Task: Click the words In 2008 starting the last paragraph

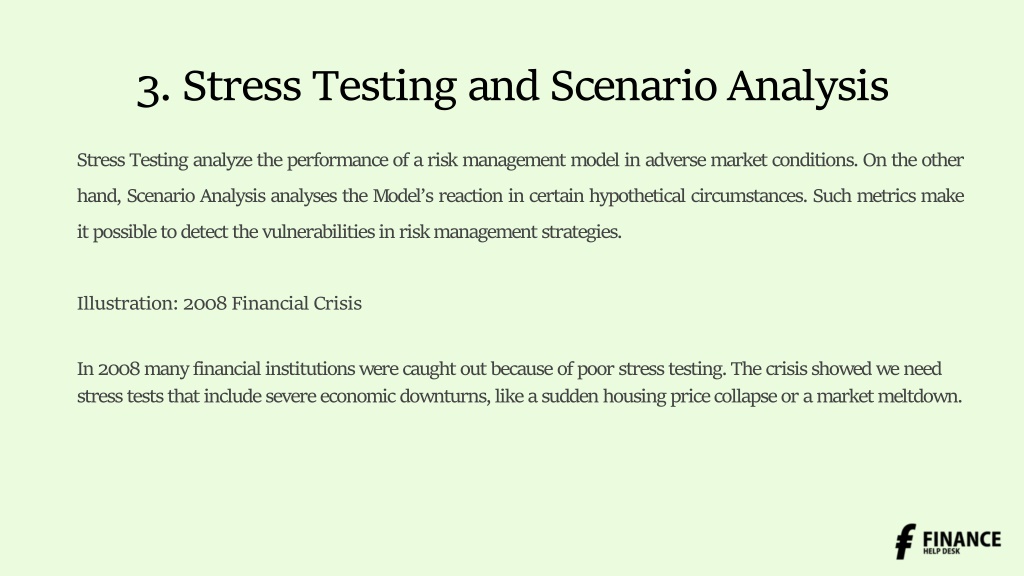Action: click(108, 368)
